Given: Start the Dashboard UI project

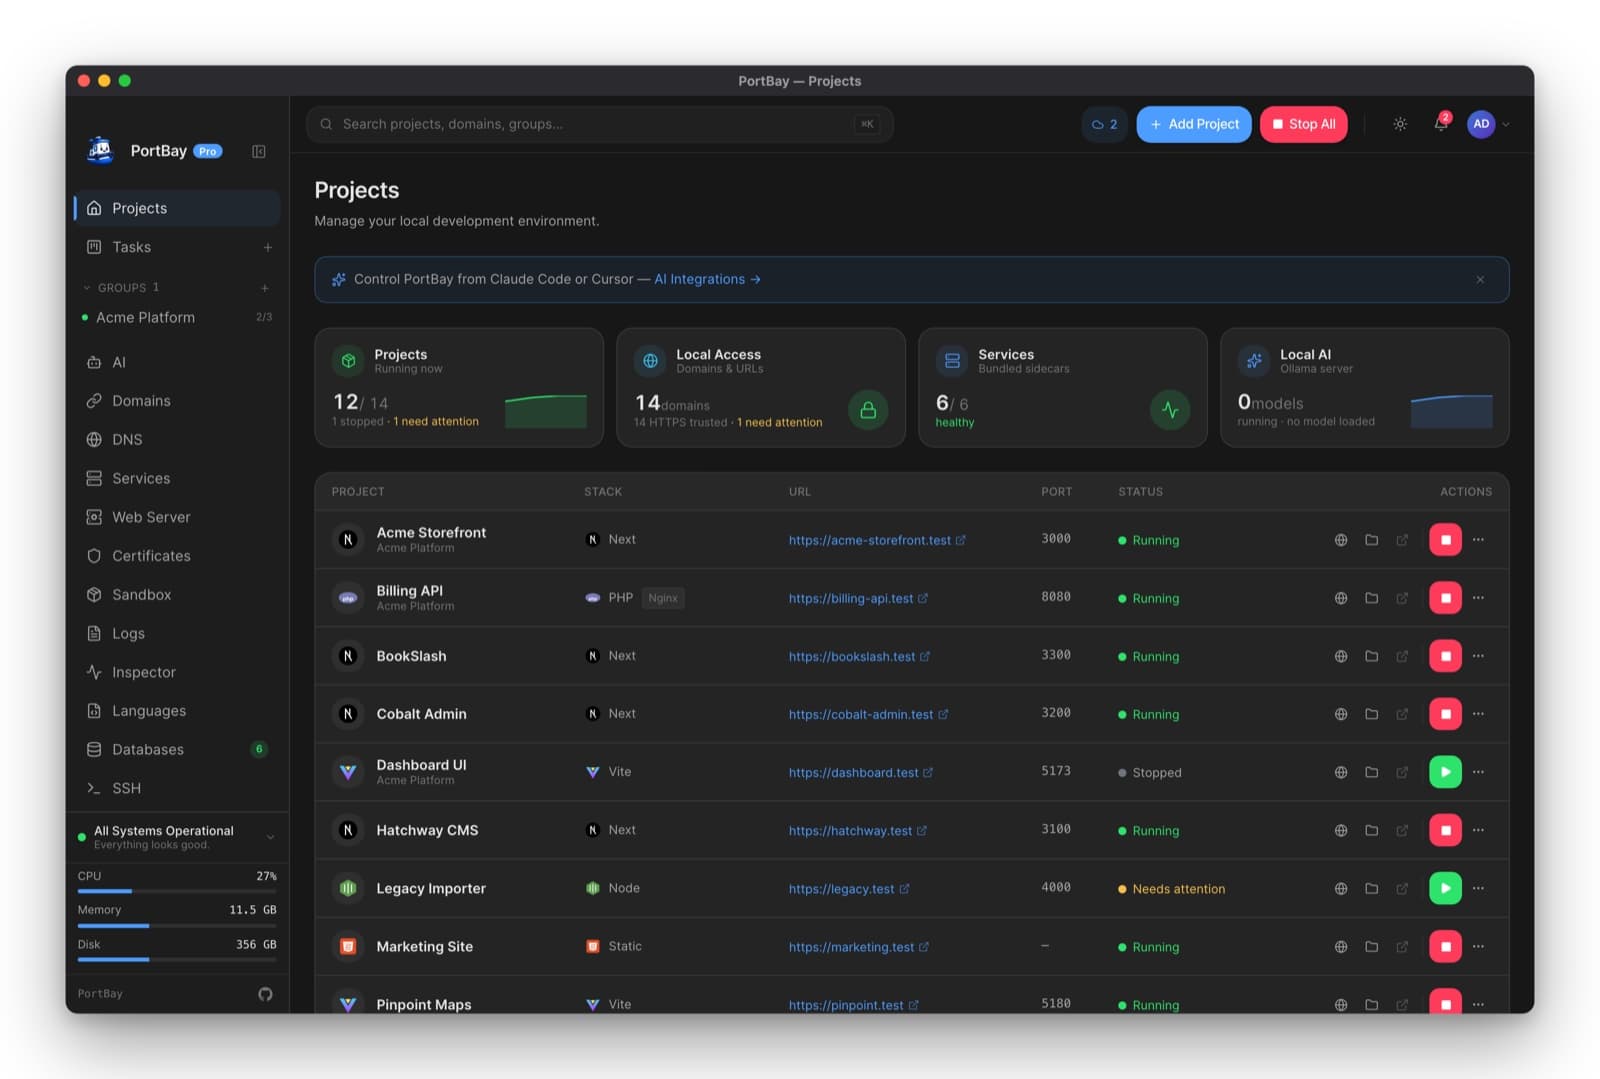Looking at the screenshot, I should coord(1445,772).
